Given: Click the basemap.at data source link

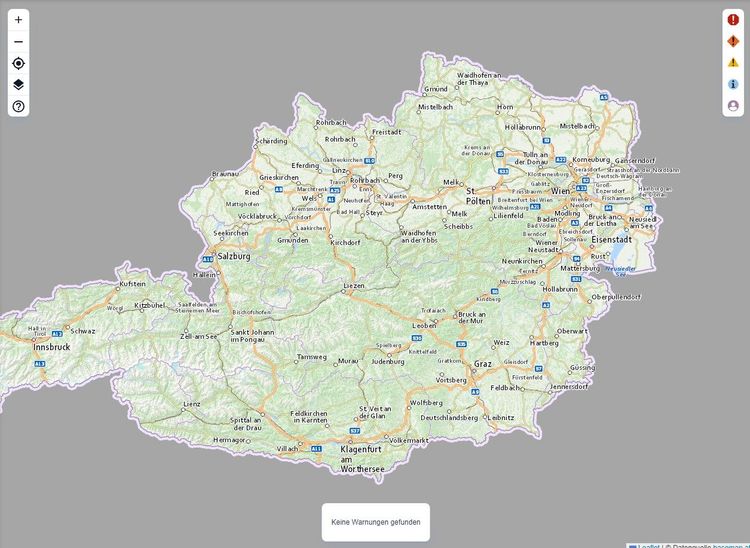Looking at the screenshot, I should click(730, 545).
